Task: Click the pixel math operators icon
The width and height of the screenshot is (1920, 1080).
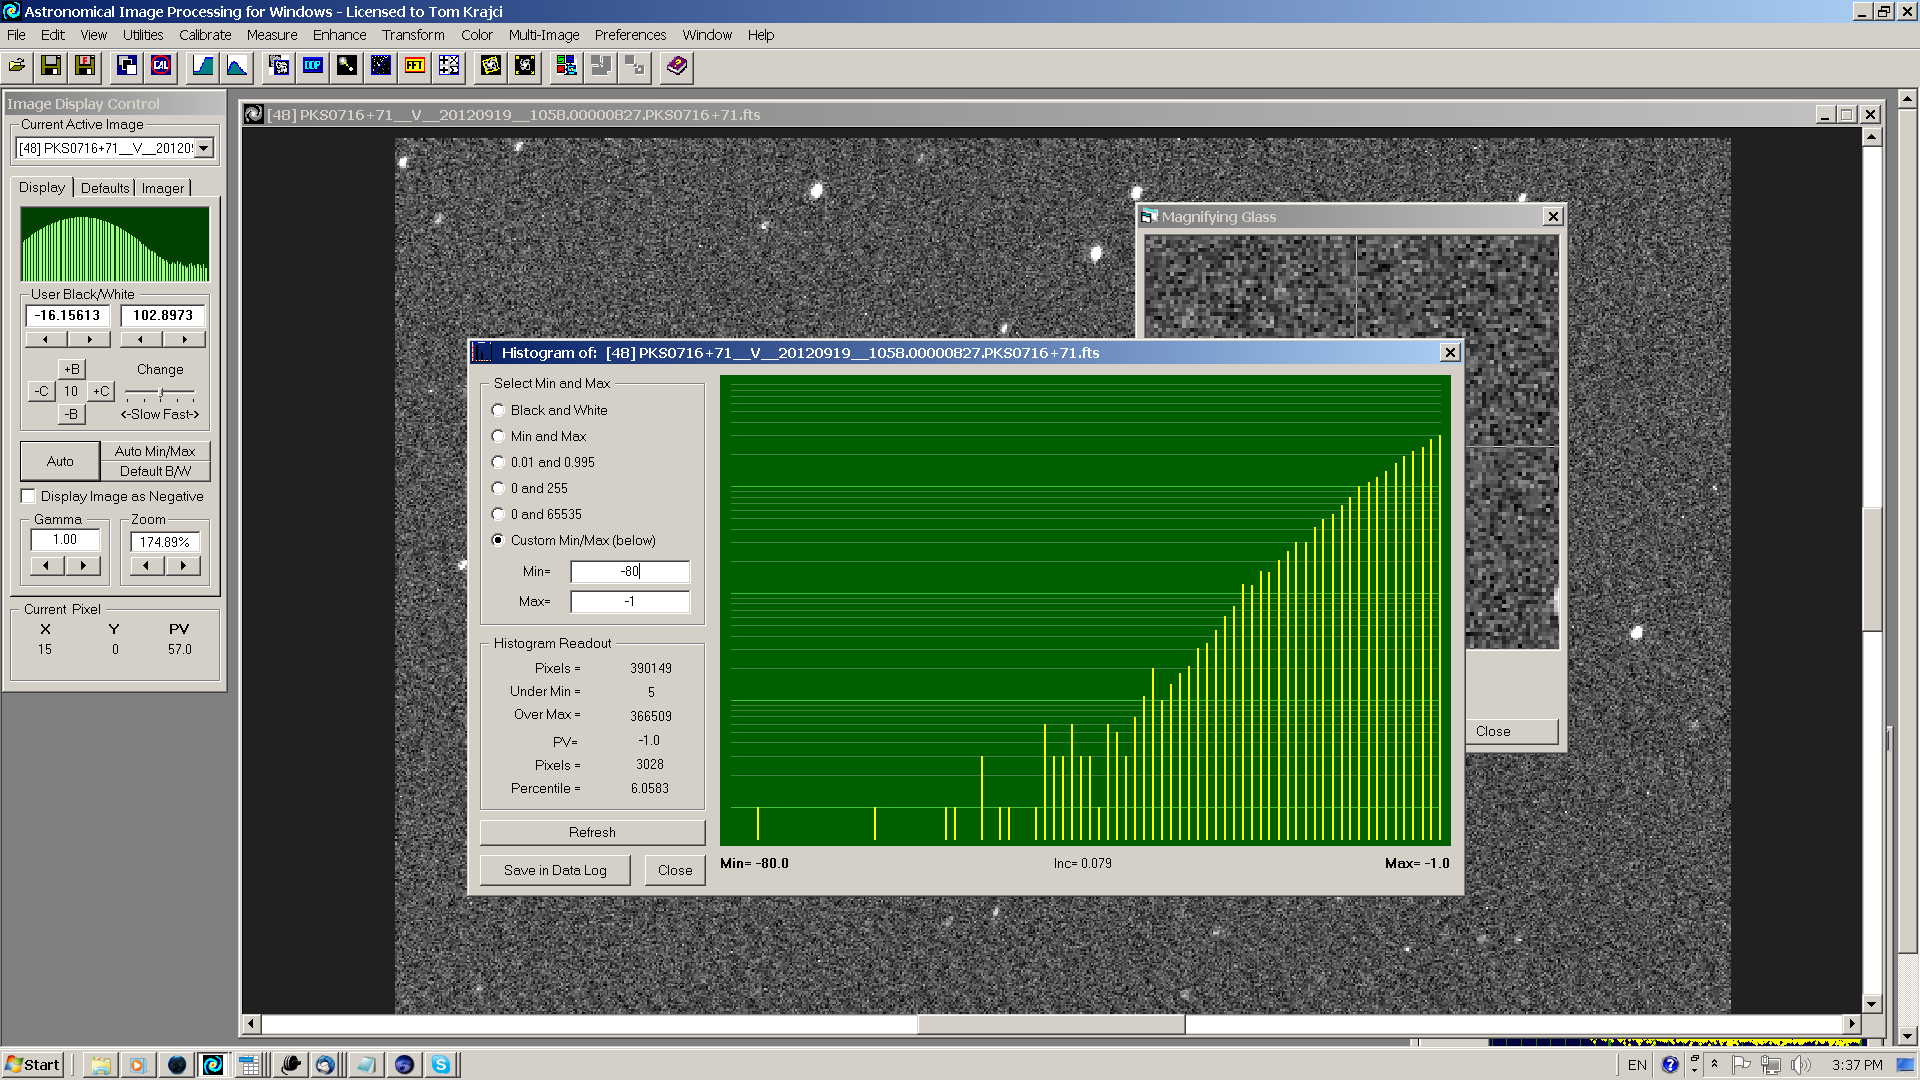Action: pos(449,66)
